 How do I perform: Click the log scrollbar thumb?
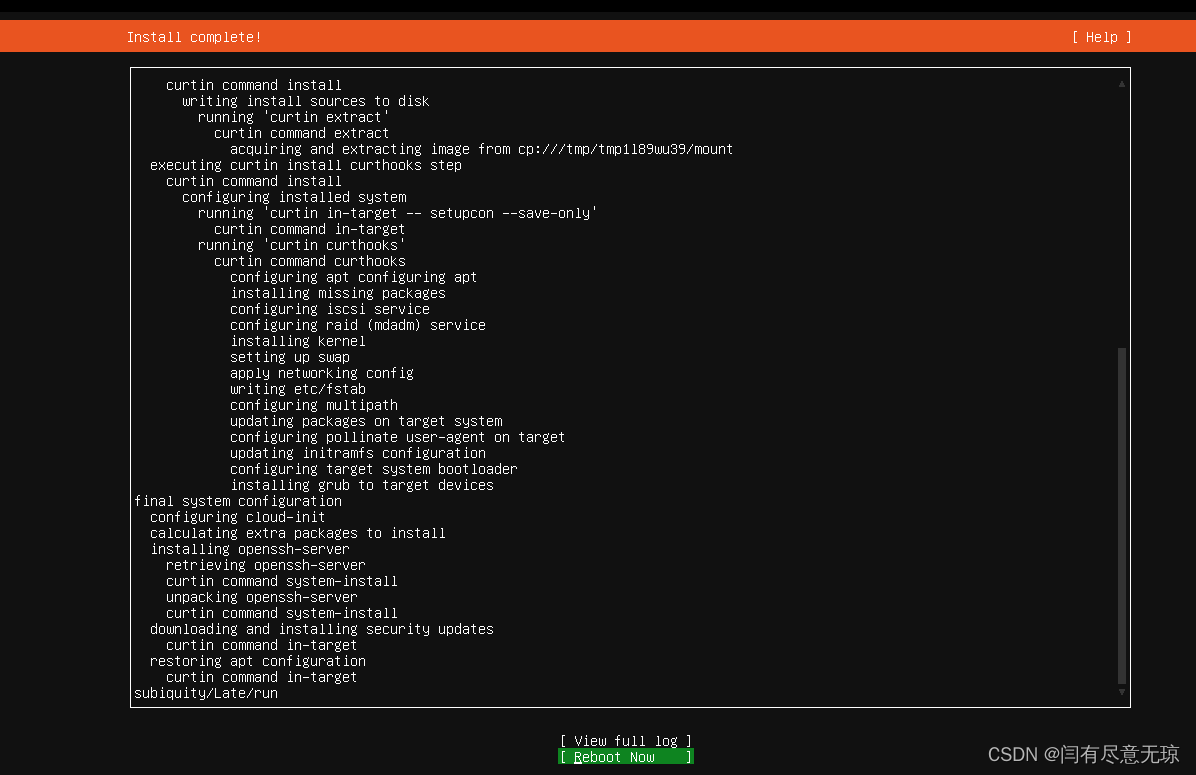(1121, 516)
